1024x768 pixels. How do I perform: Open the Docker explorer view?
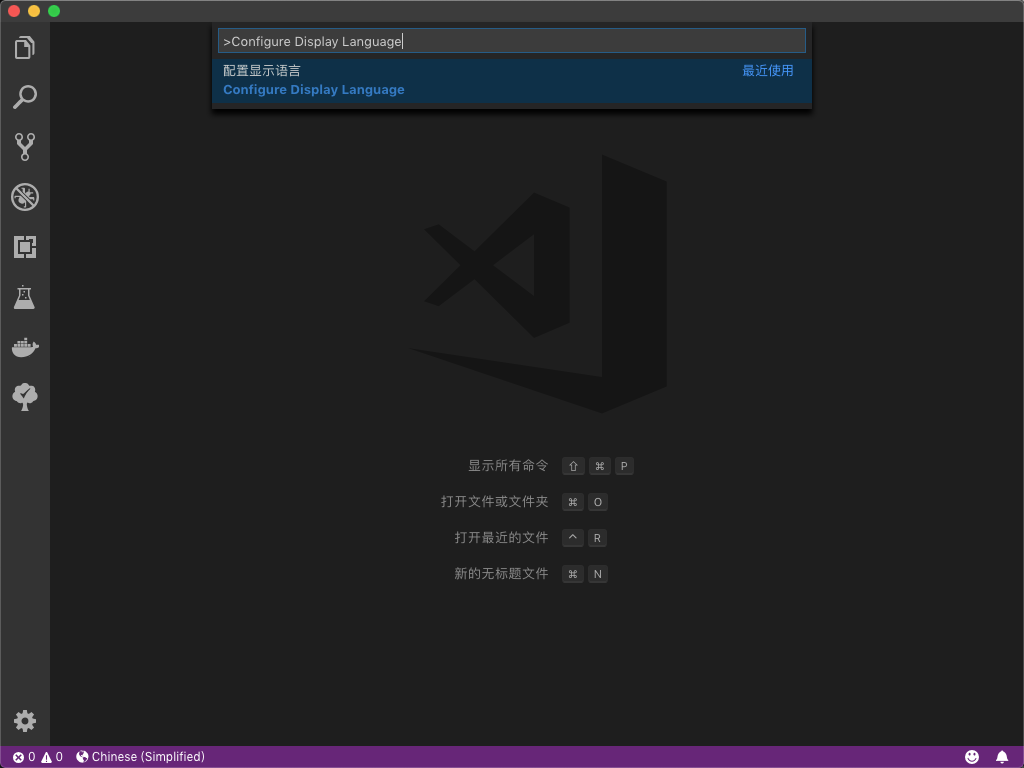(25, 347)
